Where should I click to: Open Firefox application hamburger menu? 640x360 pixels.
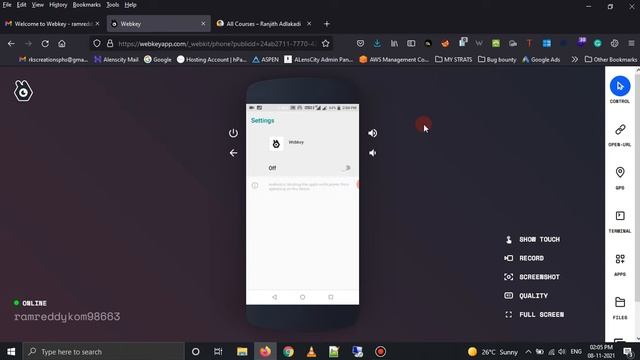pos(631,43)
